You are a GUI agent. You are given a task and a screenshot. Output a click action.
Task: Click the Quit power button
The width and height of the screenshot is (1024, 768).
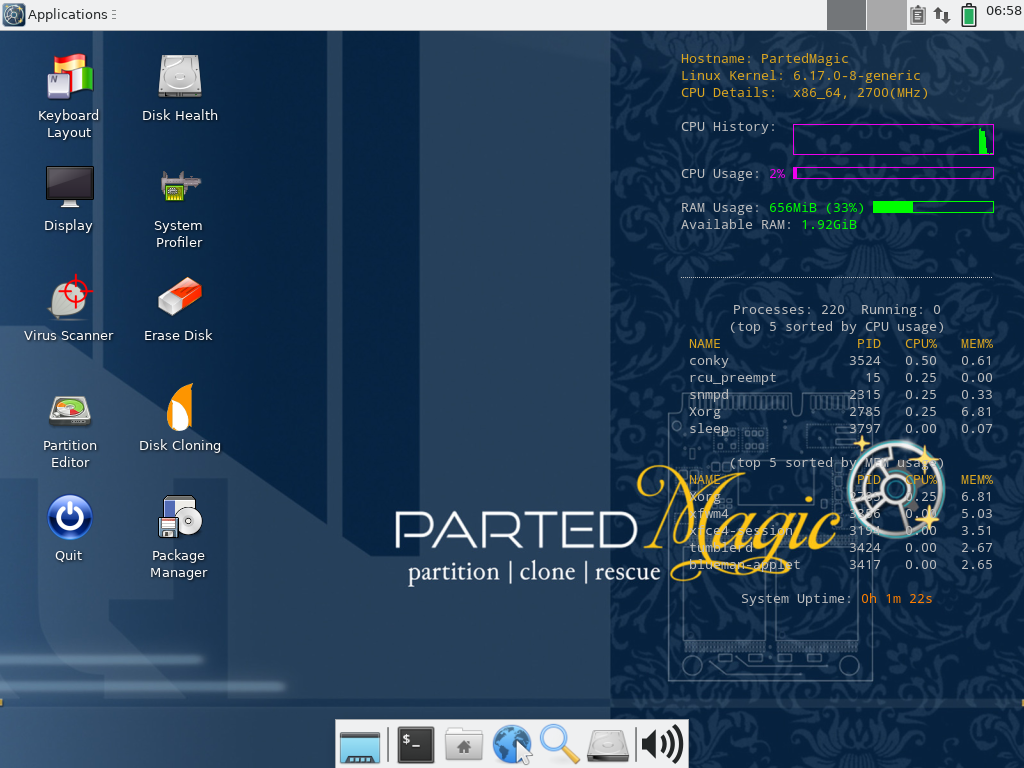point(69,518)
